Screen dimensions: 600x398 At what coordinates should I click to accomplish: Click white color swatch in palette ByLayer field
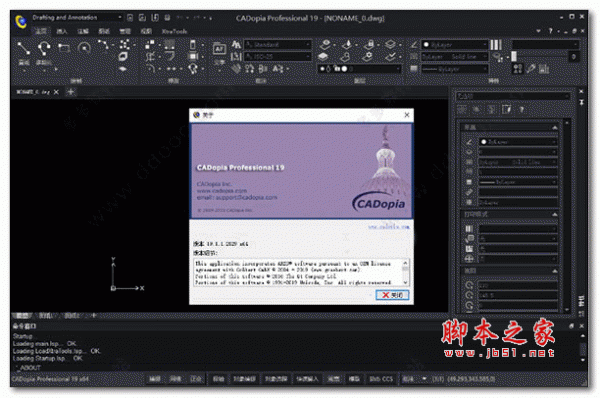(484, 142)
